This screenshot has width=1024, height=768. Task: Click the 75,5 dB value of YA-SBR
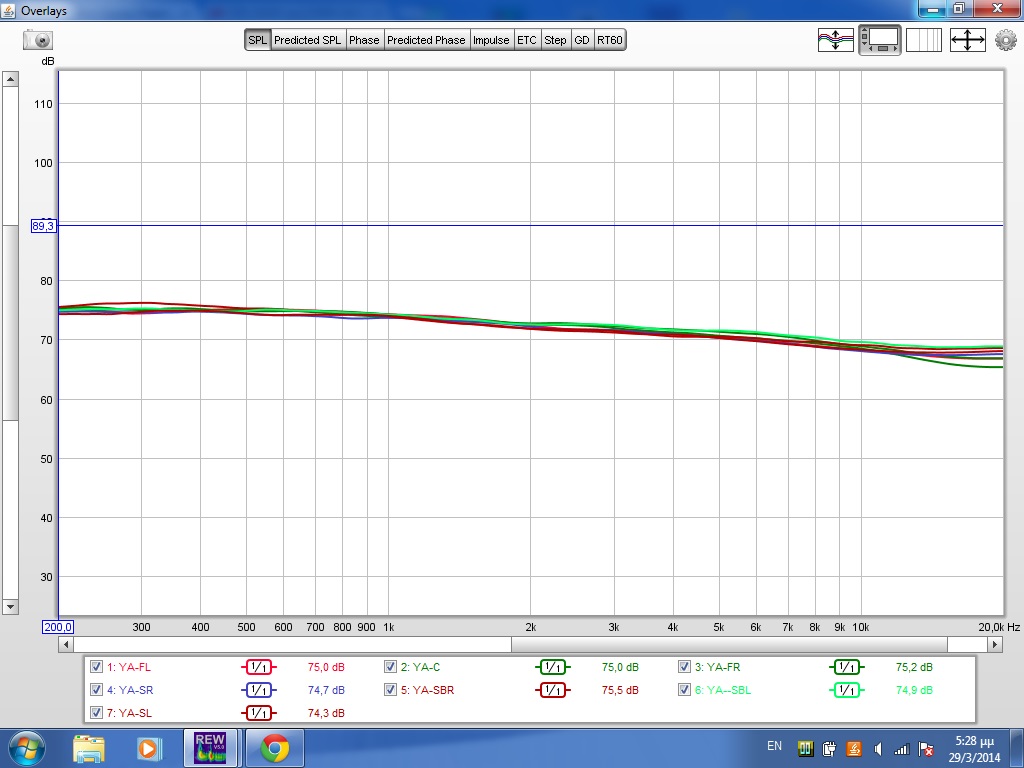pos(620,690)
